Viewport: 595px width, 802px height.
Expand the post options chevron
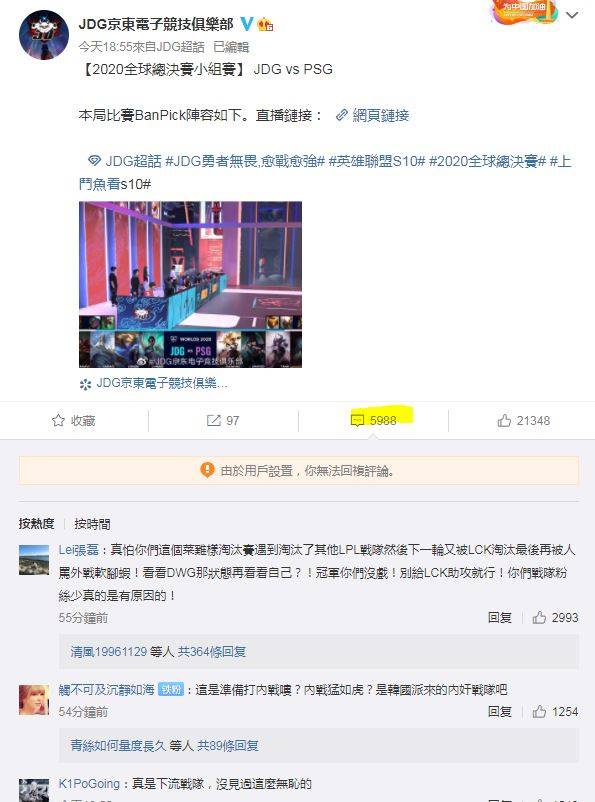point(572,15)
